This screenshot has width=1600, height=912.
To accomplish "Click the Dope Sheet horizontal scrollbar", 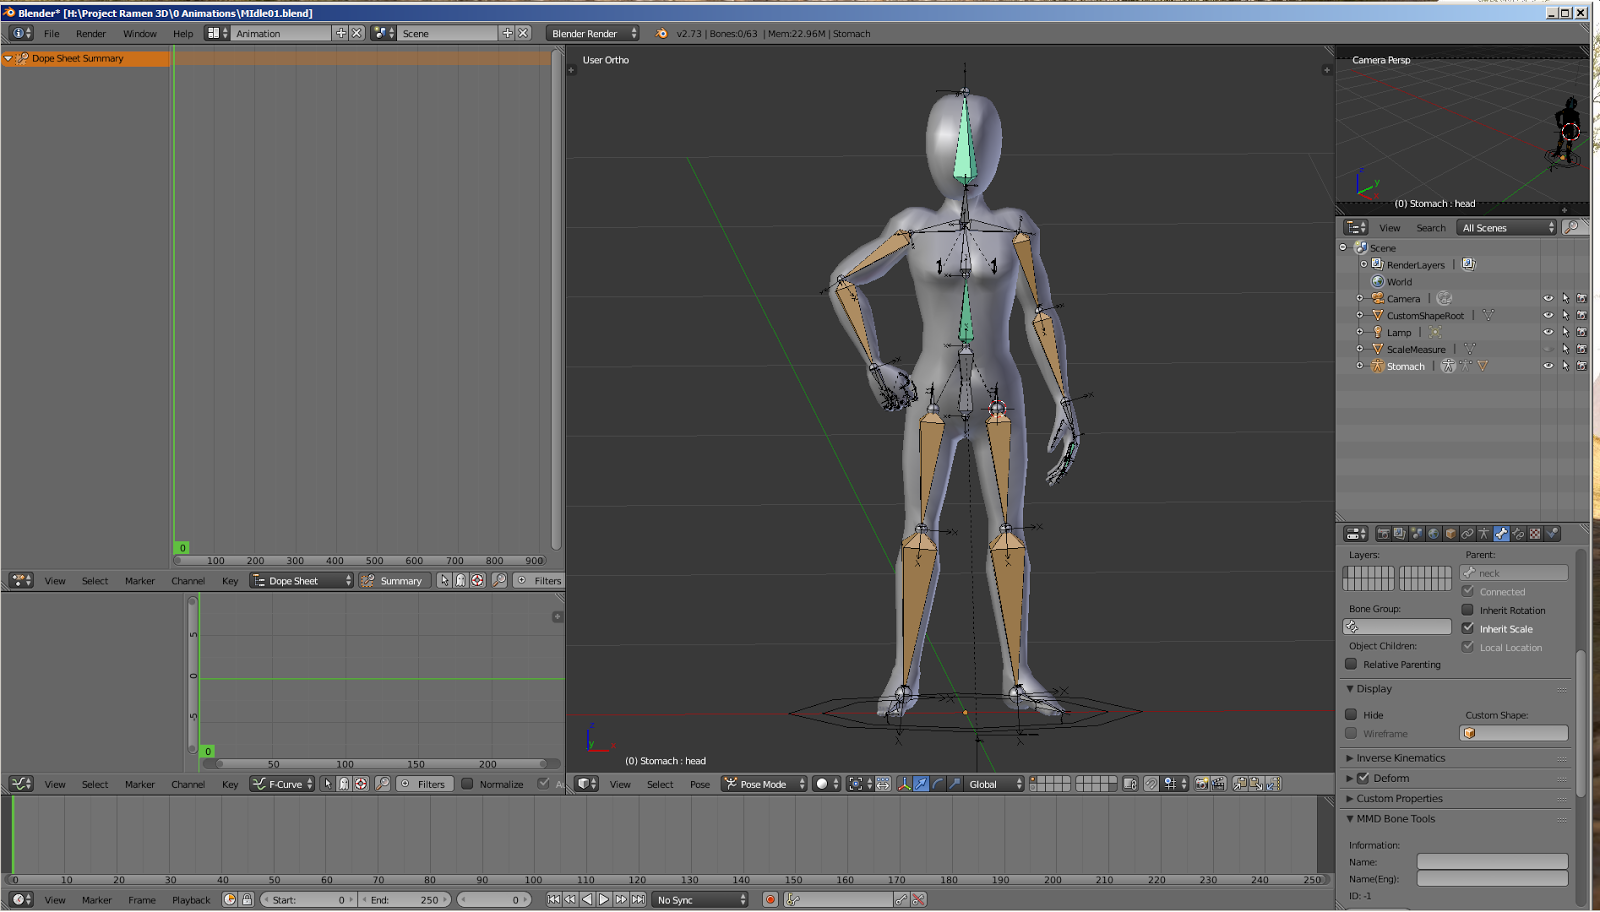I will 361,561.
